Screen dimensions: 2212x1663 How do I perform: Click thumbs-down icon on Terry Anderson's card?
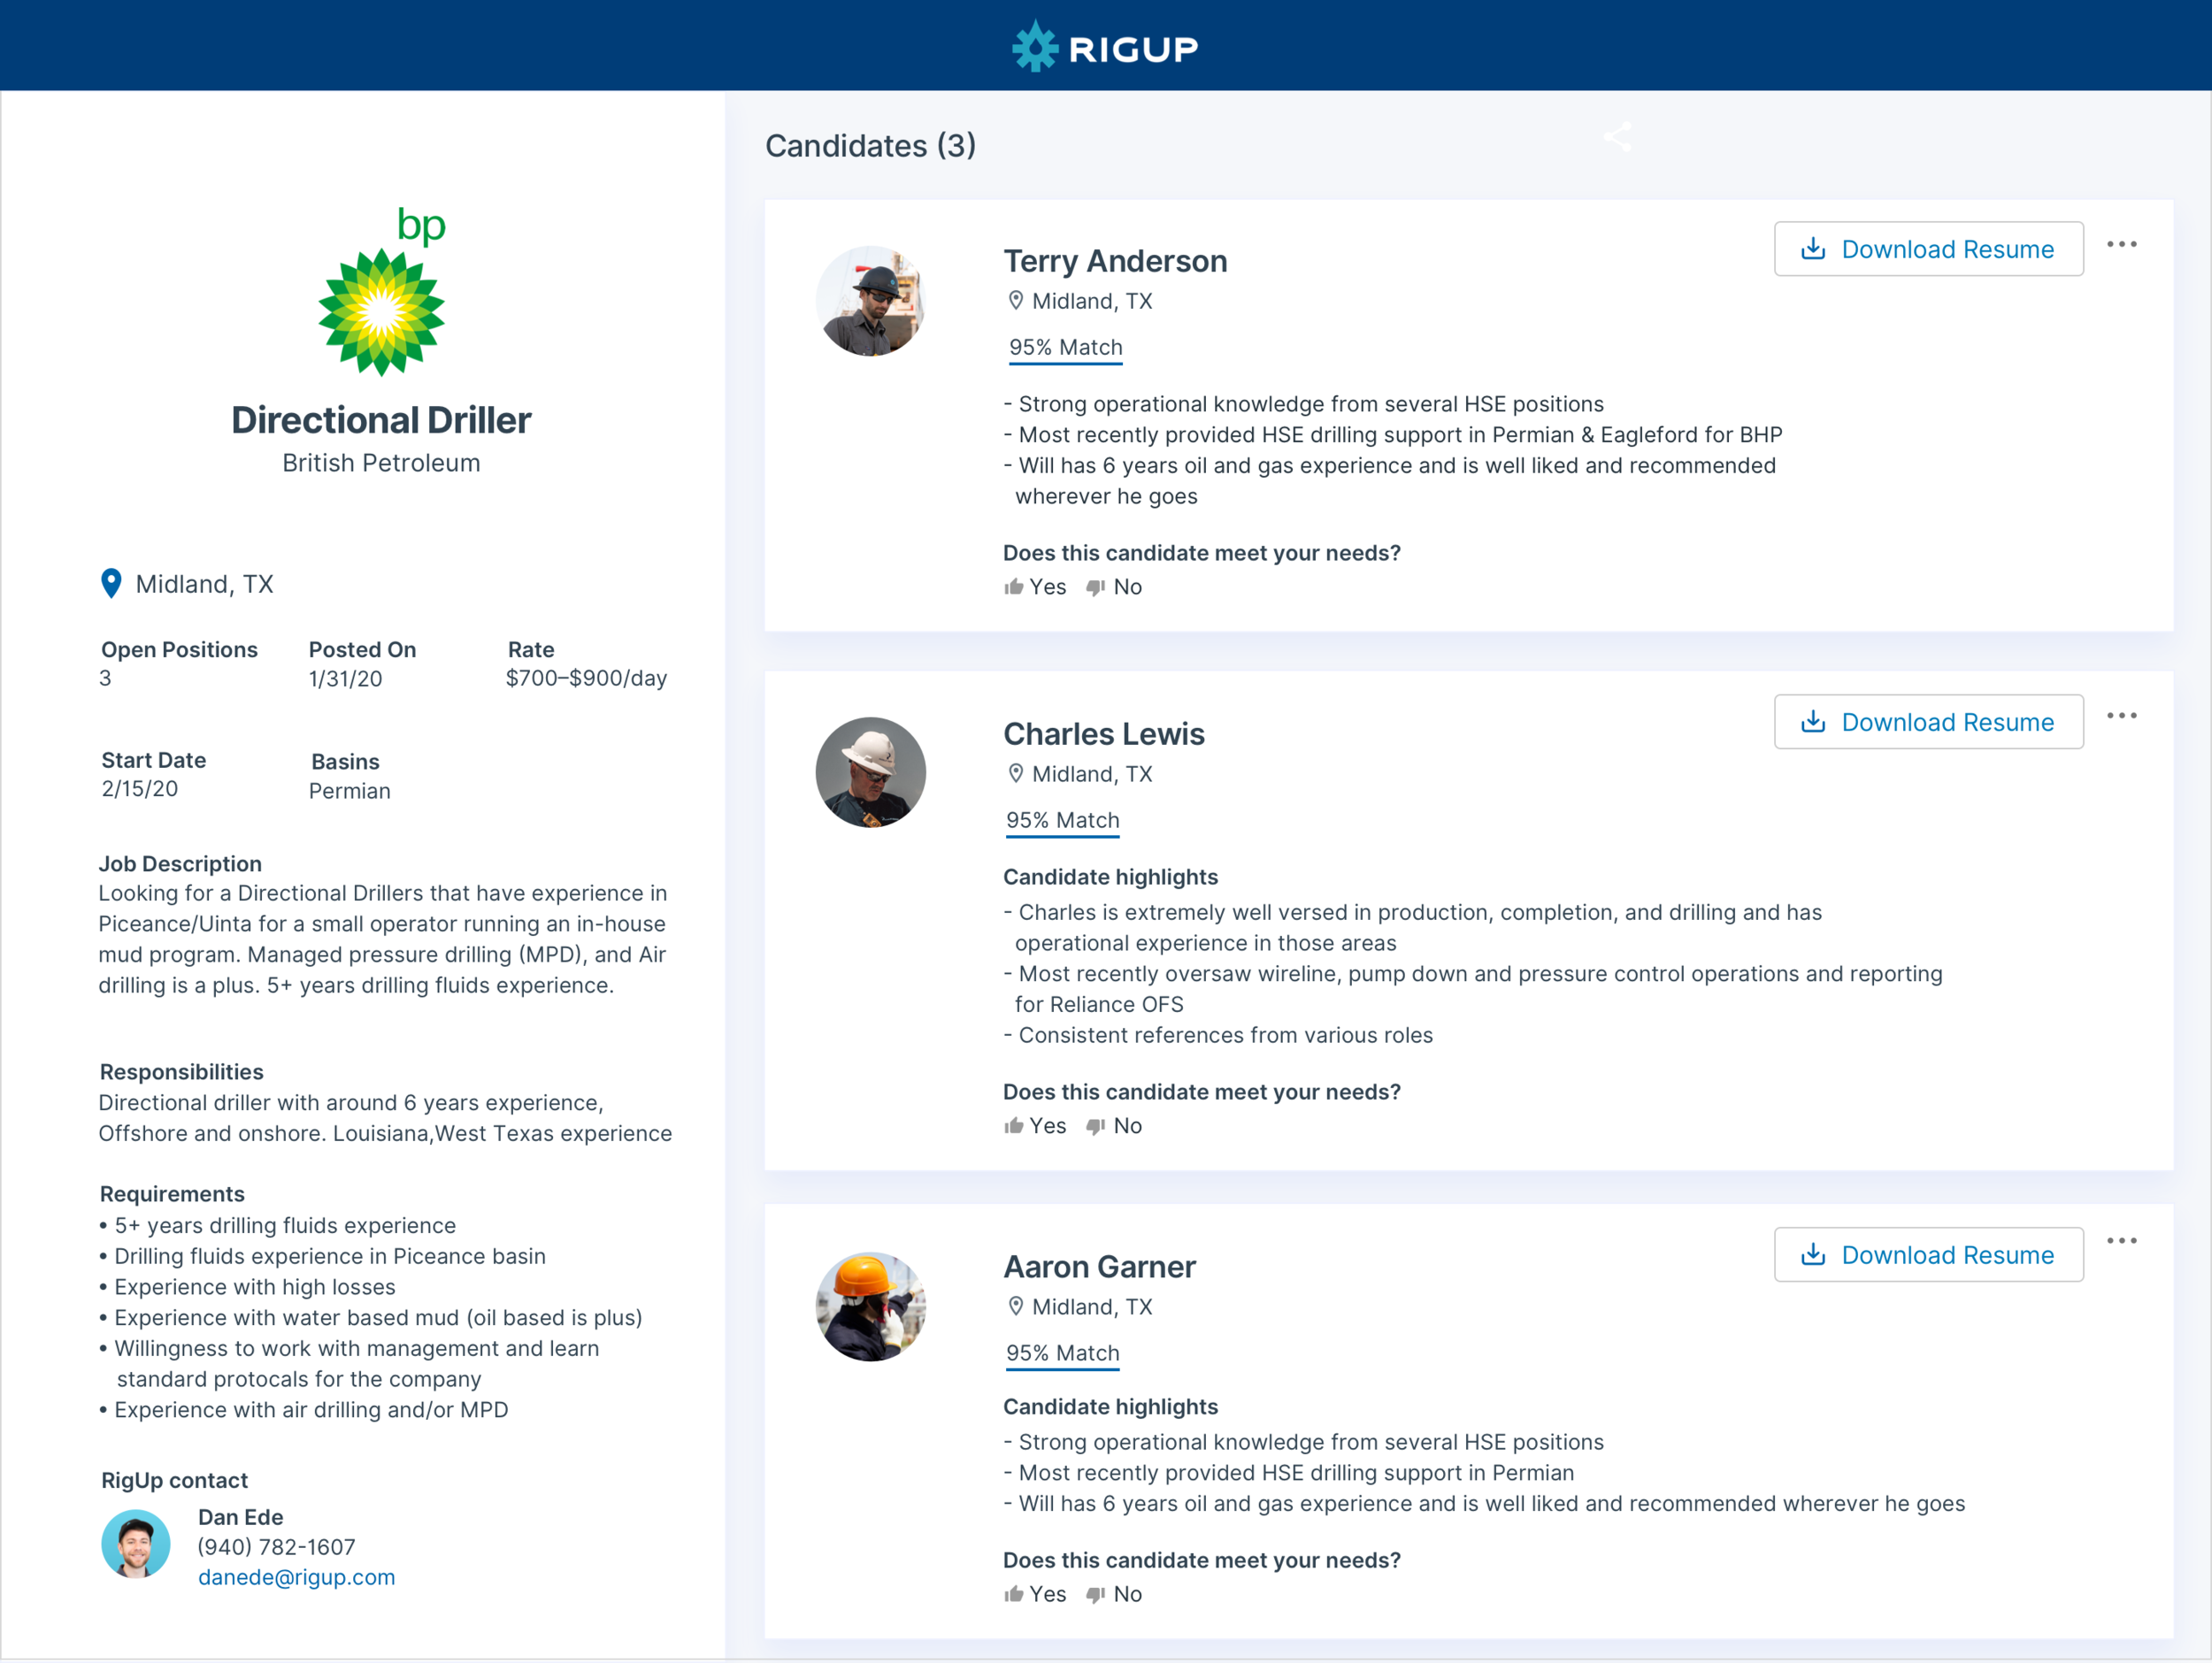point(1096,588)
